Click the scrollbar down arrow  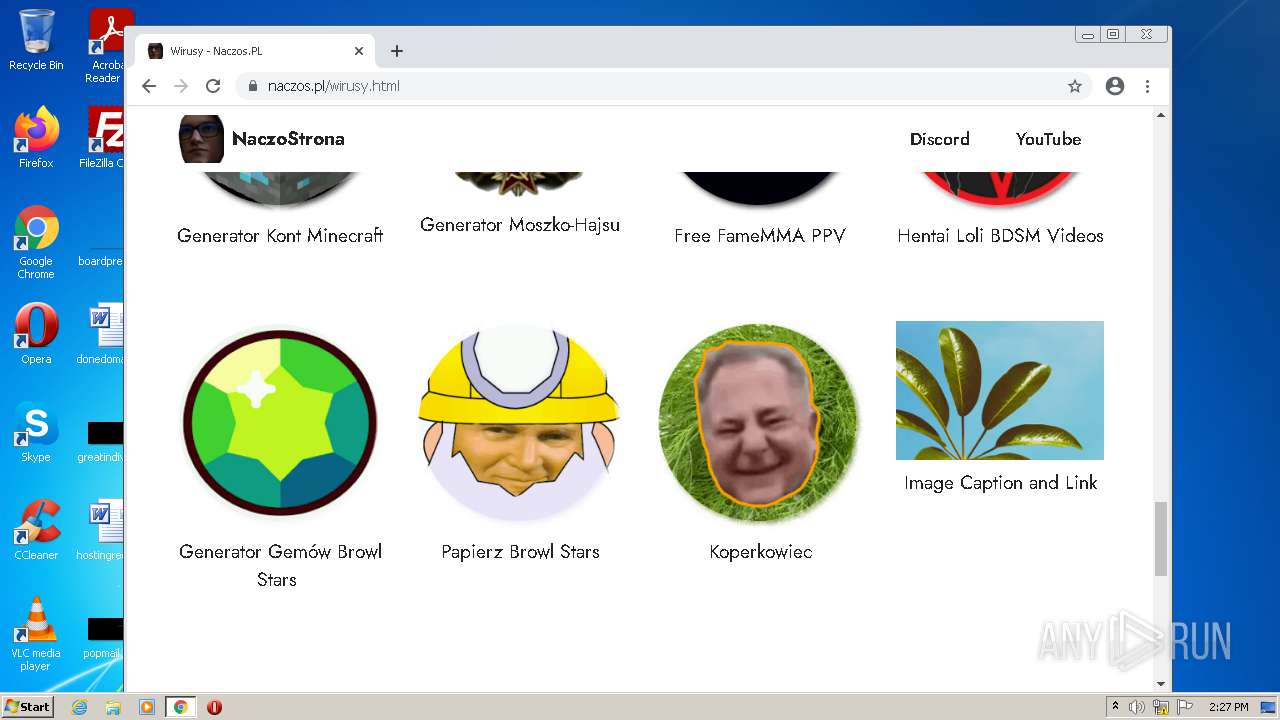tap(1161, 684)
